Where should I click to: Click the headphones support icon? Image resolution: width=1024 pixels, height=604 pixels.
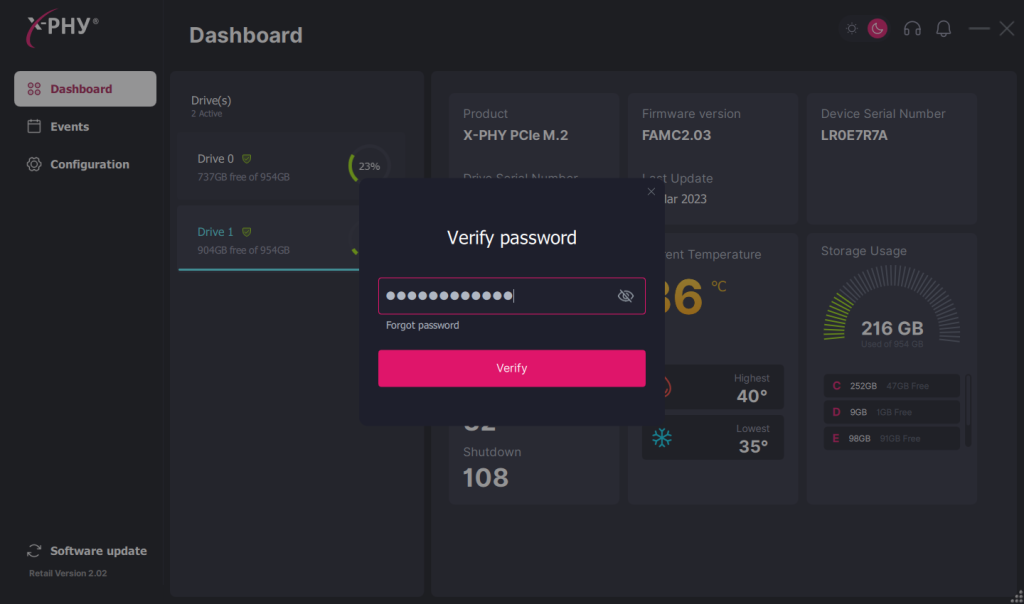[x=912, y=29]
